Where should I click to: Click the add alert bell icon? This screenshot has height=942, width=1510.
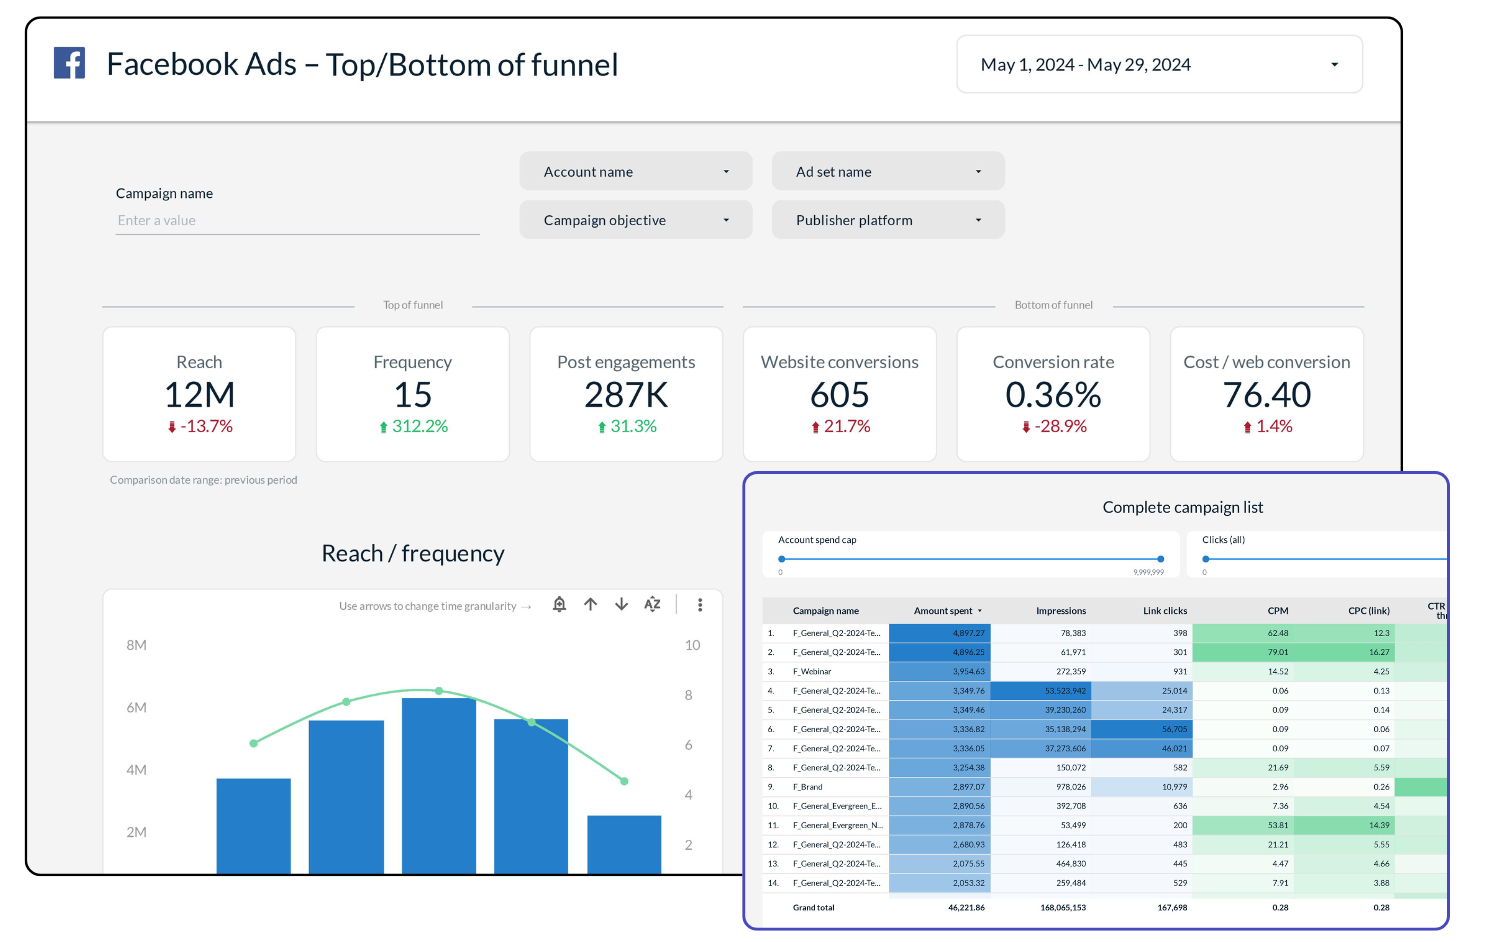(560, 604)
